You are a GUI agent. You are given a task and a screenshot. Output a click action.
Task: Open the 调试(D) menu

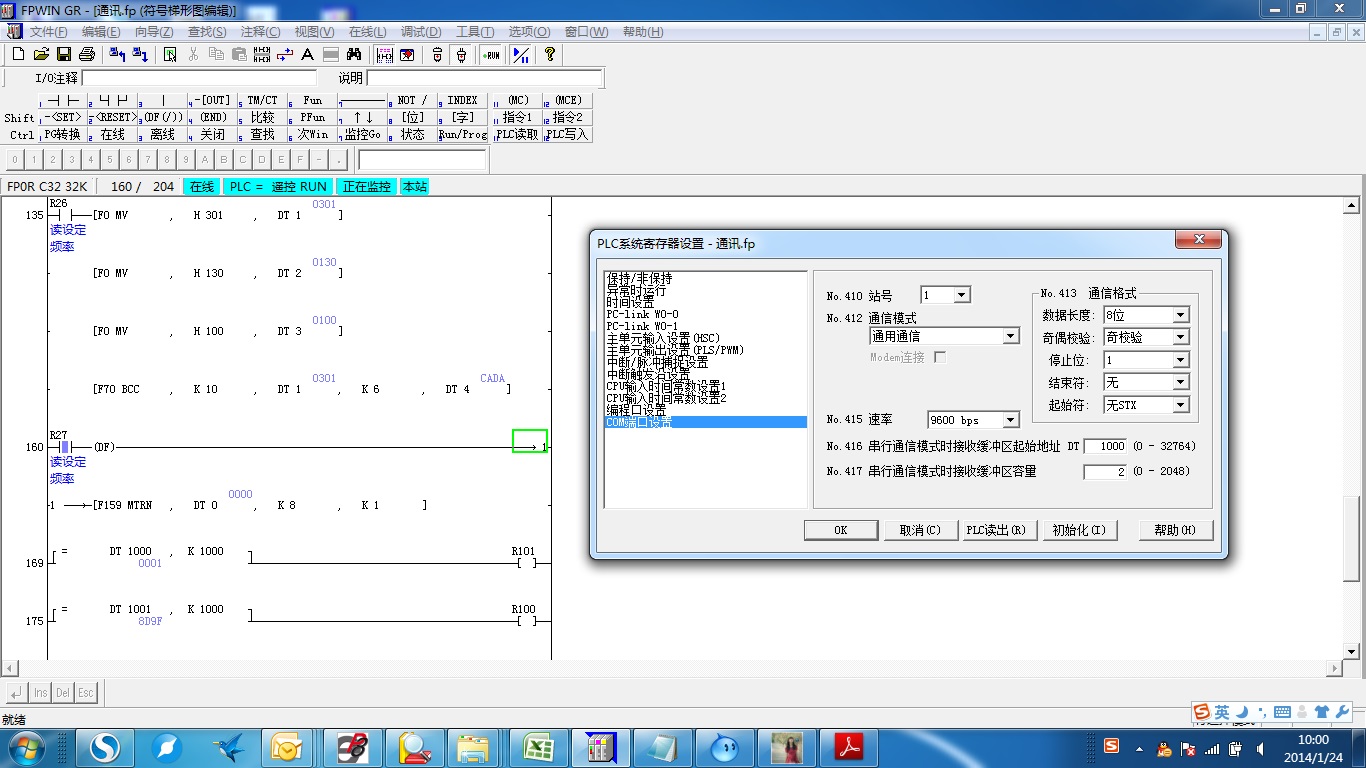click(x=421, y=32)
